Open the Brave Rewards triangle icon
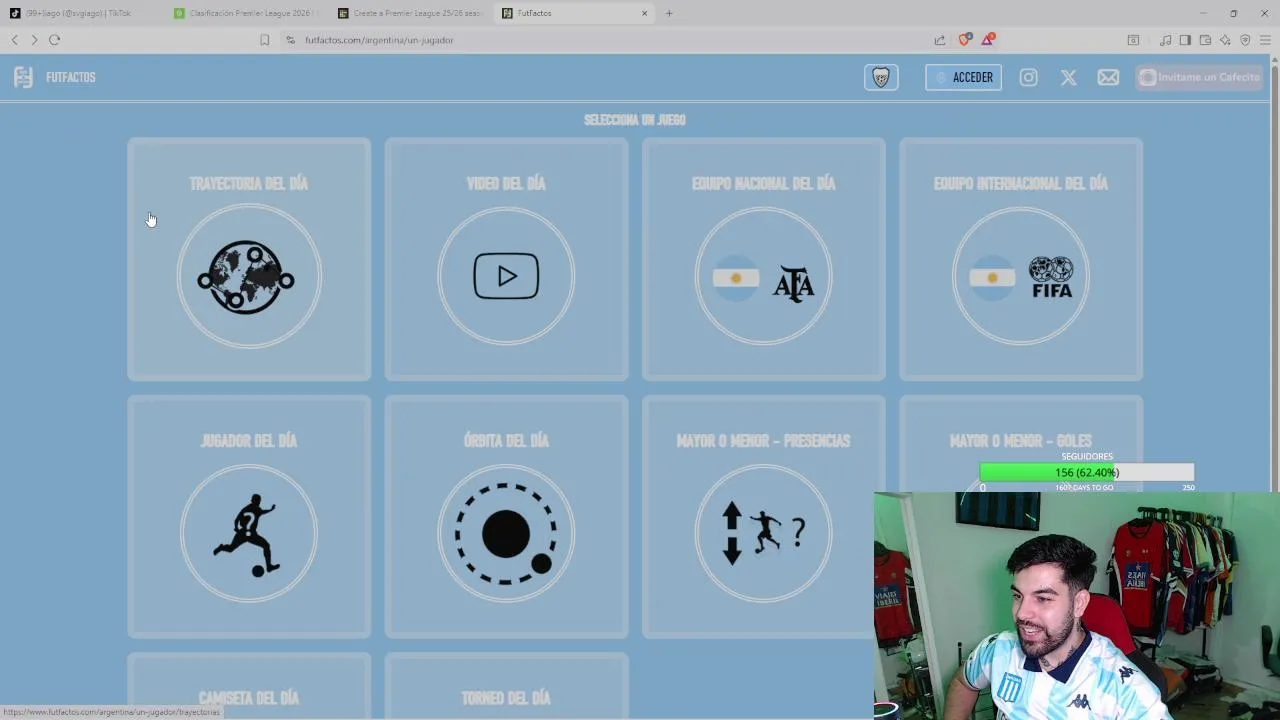 click(987, 40)
